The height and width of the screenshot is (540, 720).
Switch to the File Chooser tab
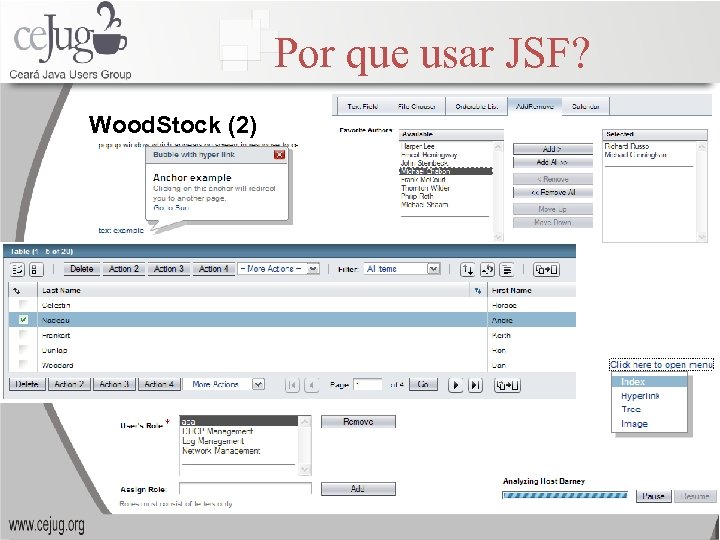click(416, 107)
